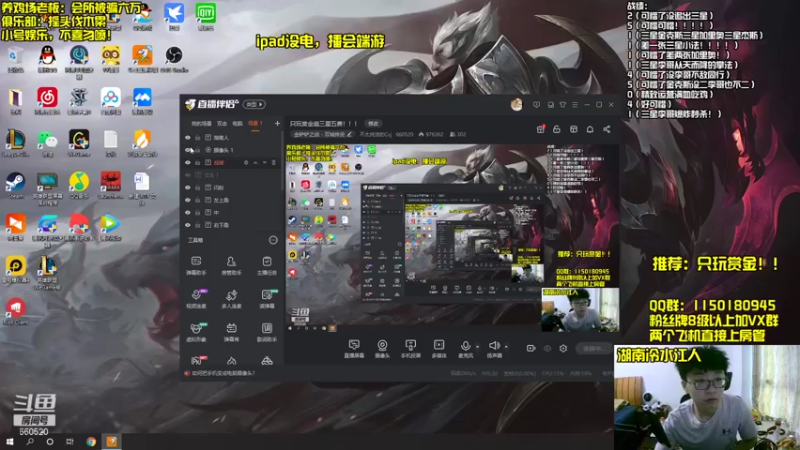The height and width of the screenshot is (450, 800).
Task: Toggle visibility of the 中 layer
Action: pos(188,212)
